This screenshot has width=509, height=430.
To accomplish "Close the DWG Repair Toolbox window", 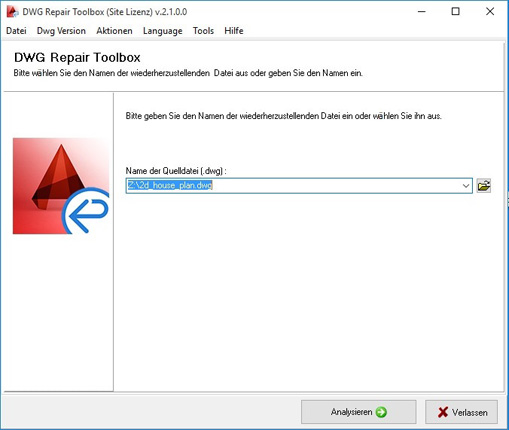I will (490, 12).
